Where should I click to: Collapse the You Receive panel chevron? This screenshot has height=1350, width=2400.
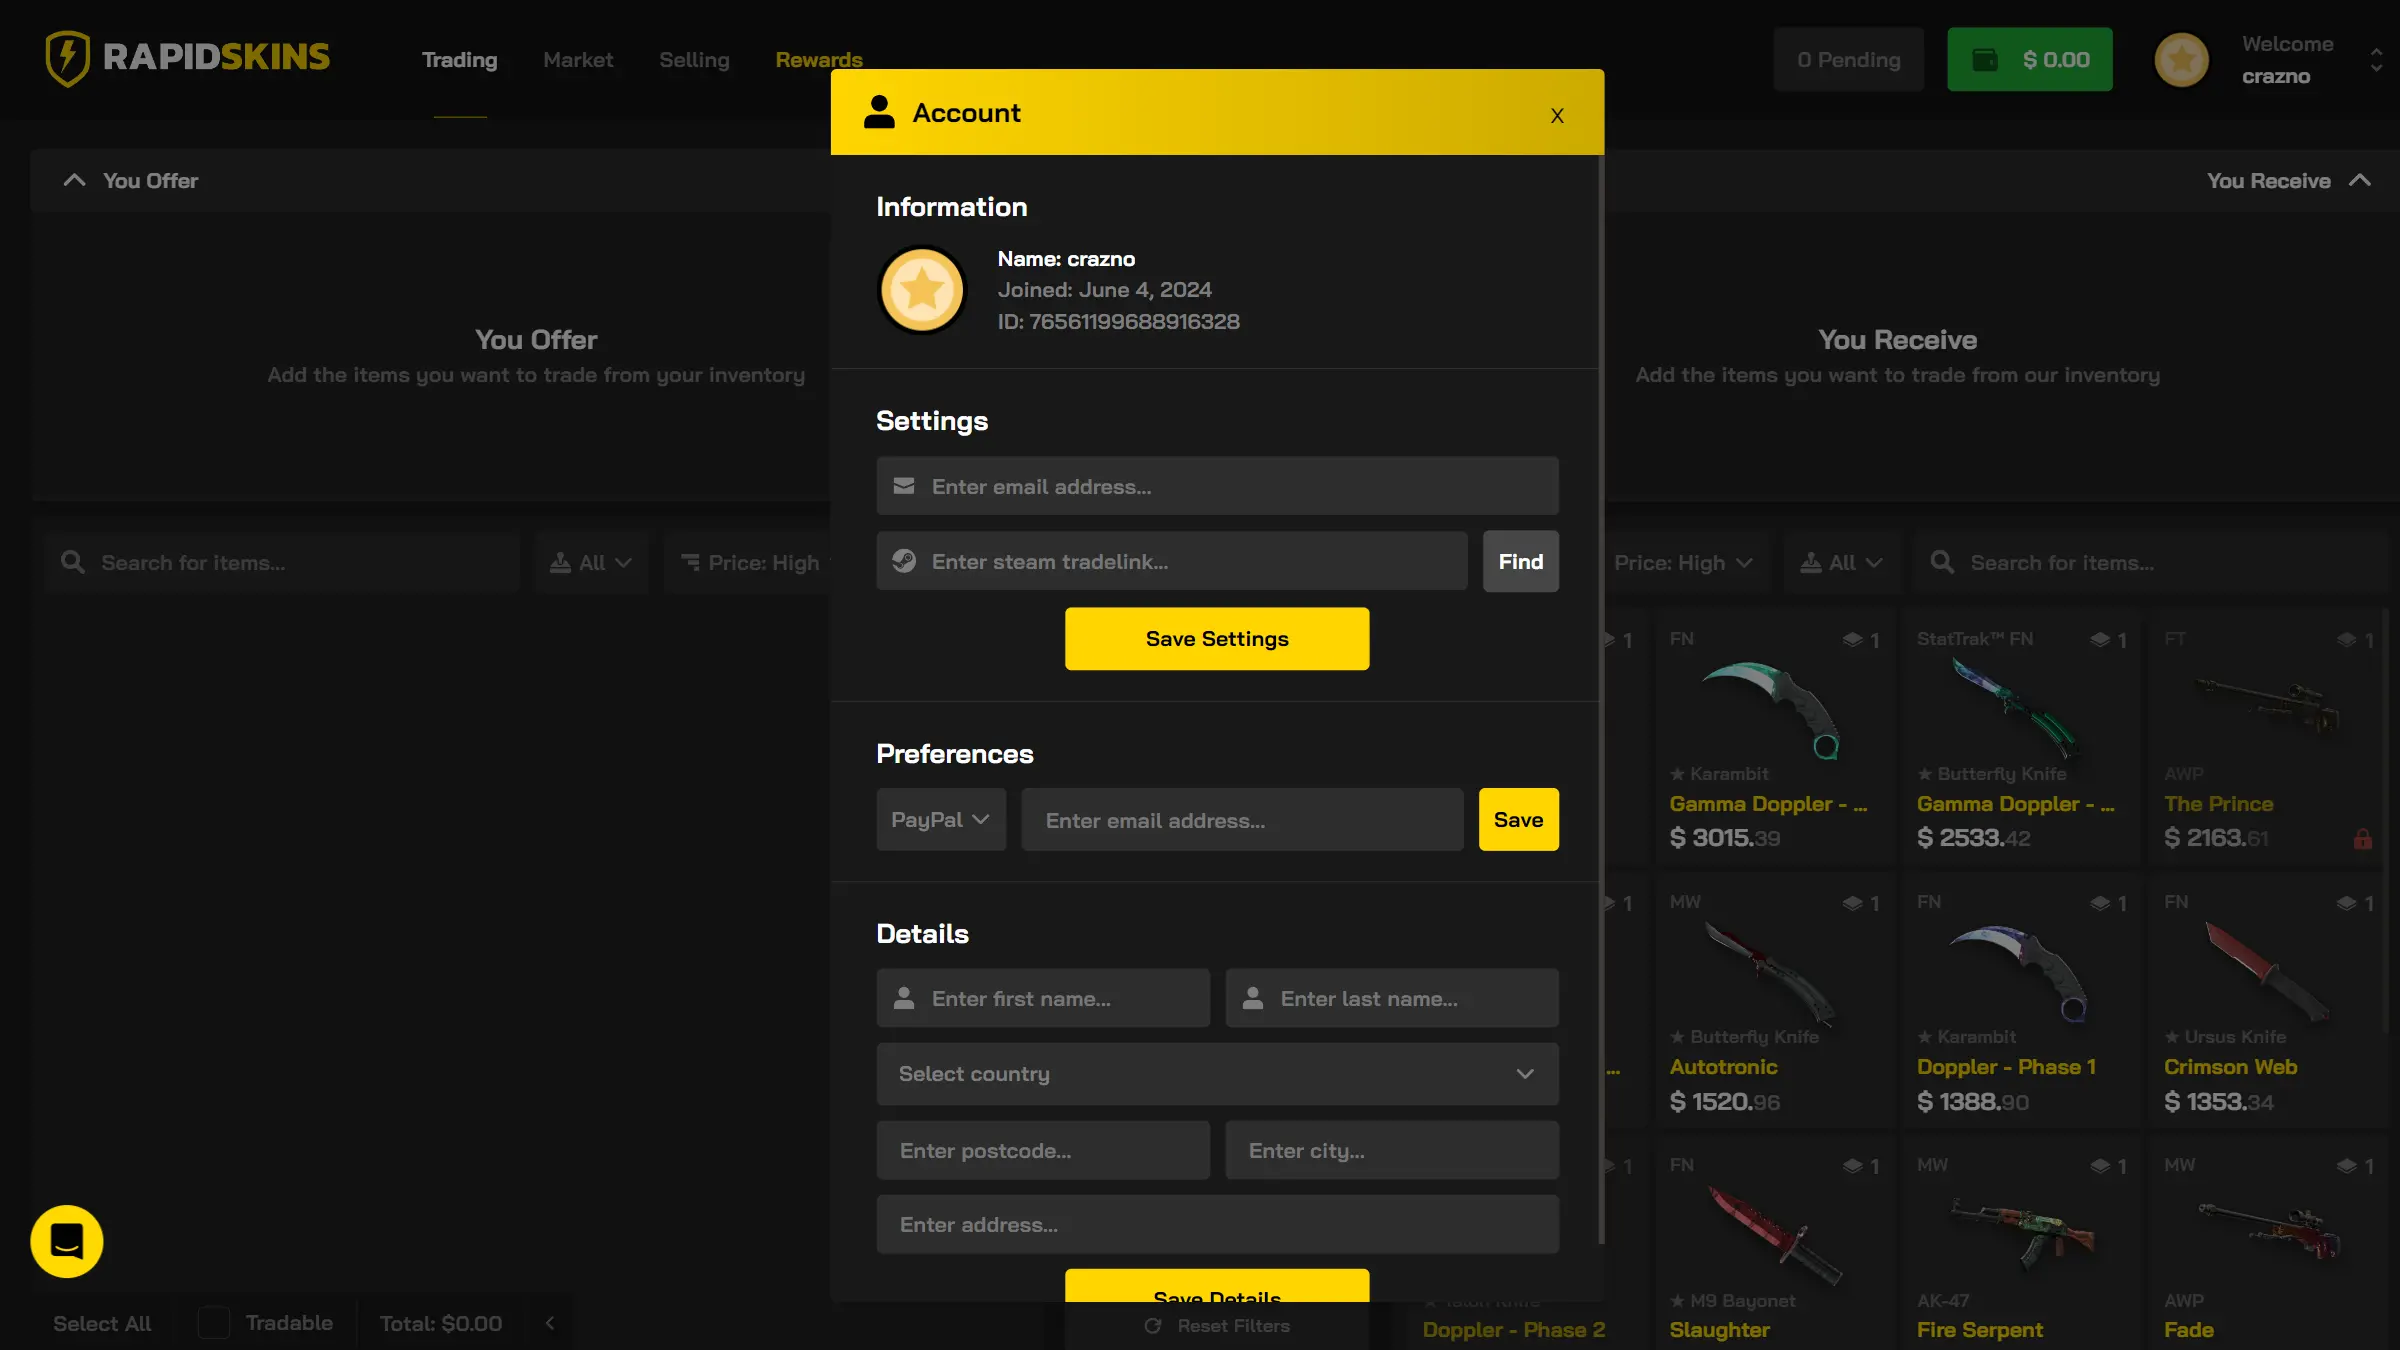(x=2360, y=180)
